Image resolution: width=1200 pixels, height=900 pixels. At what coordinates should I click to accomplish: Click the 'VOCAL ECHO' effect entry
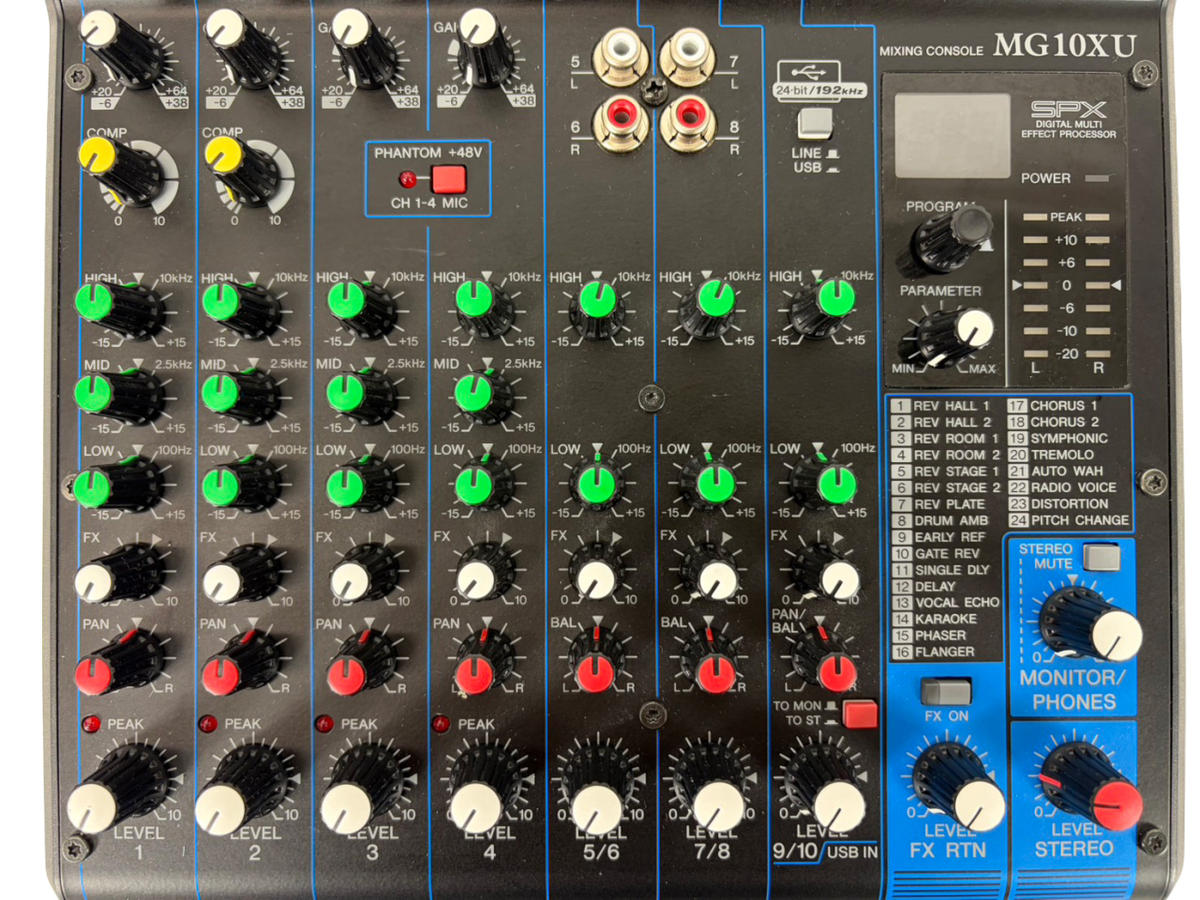pyautogui.click(x=946, y=602)
